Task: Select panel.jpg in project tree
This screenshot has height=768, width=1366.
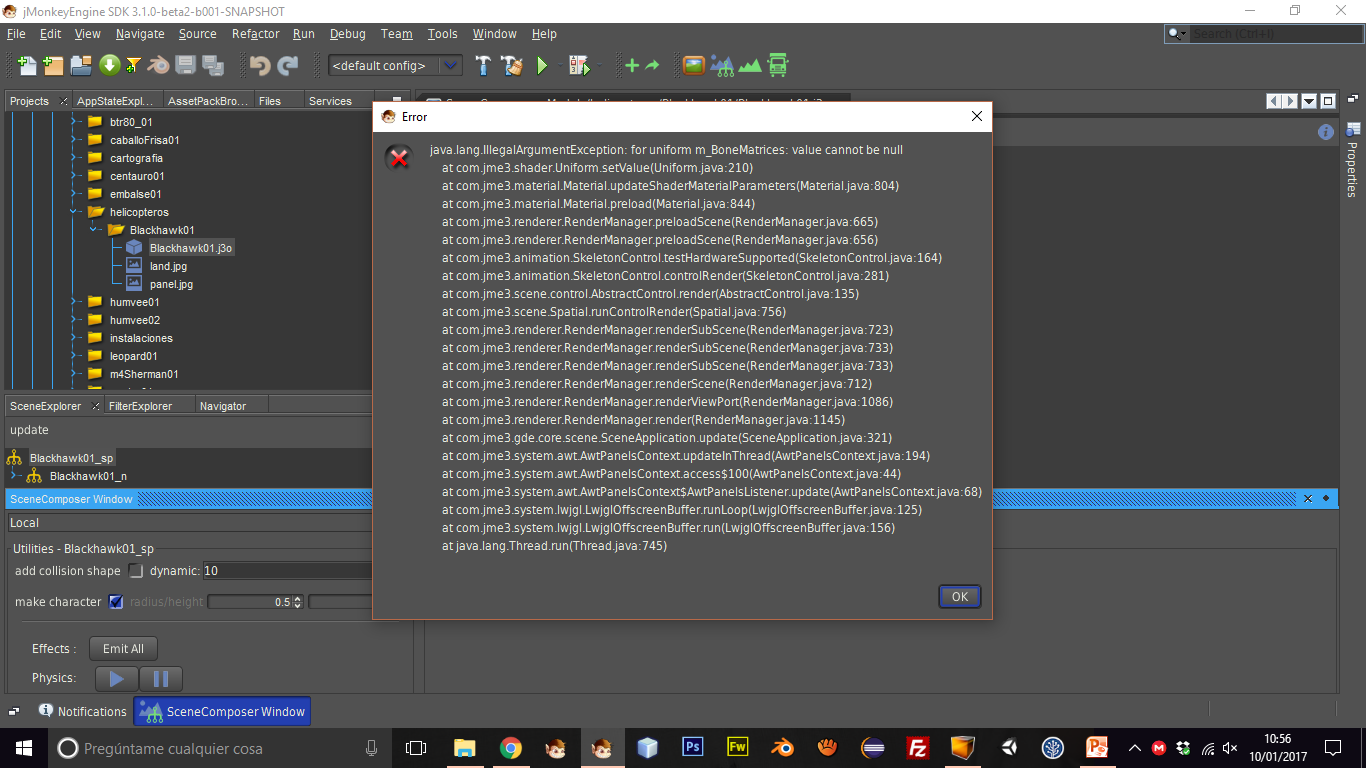Action: pyautogui.click(x=171, y=284)
